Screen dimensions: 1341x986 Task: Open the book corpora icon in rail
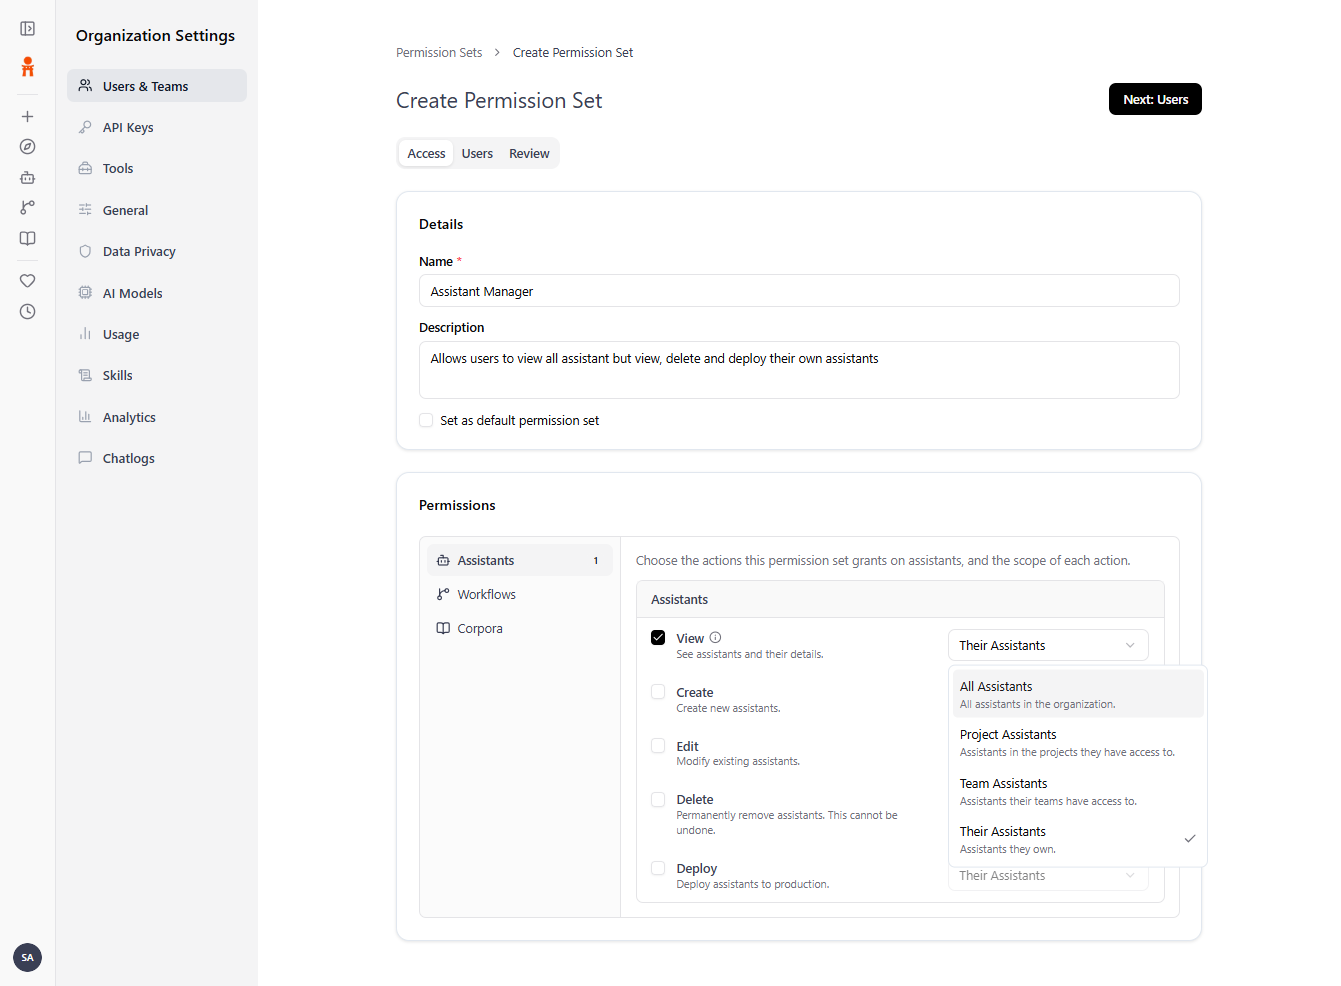click(x=28, y=238)
